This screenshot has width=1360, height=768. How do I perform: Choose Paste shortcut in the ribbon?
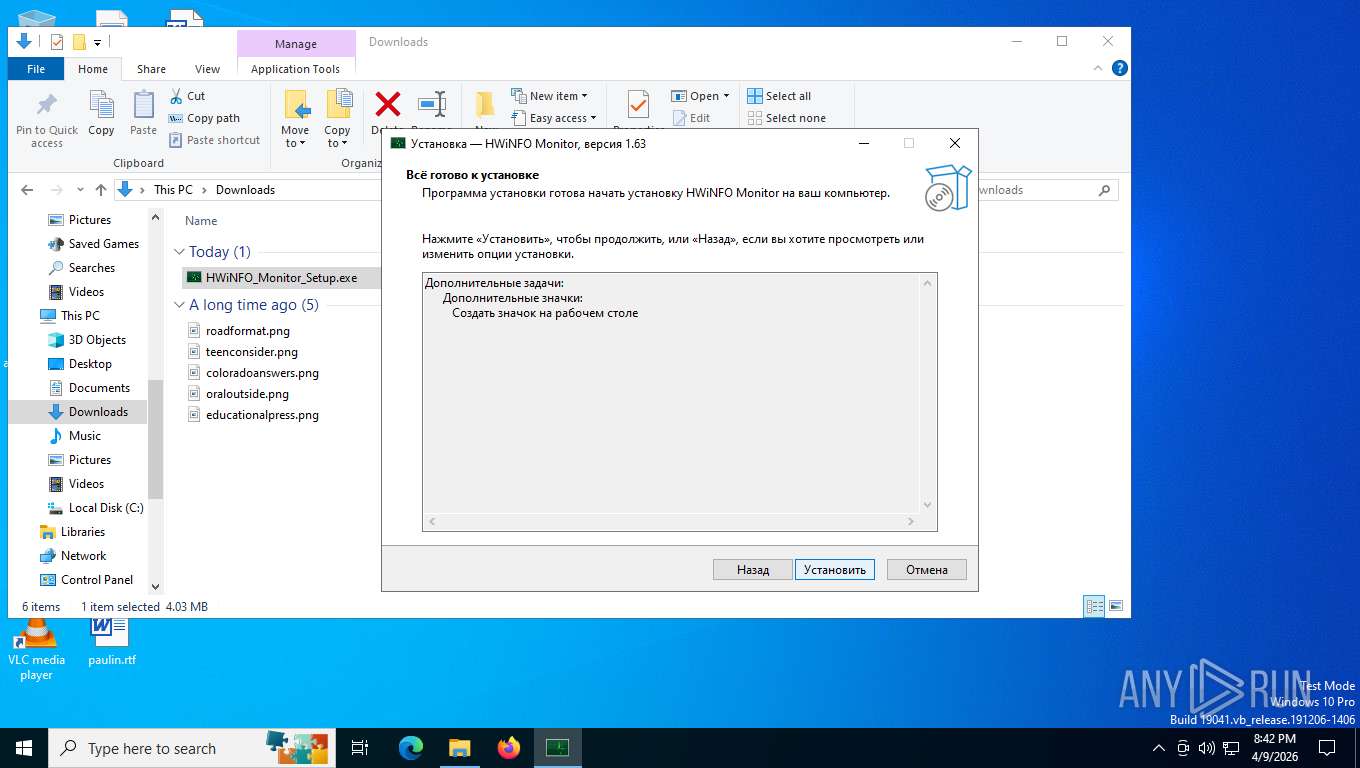[x=214, y=140]
